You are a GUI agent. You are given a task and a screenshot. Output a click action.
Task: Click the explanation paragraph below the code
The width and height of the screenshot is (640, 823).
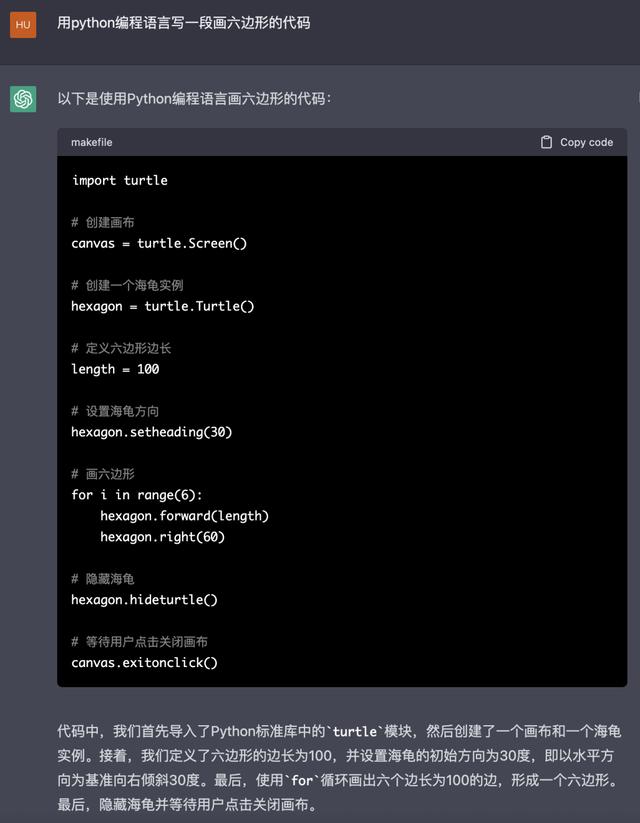(x=339, y=767)
